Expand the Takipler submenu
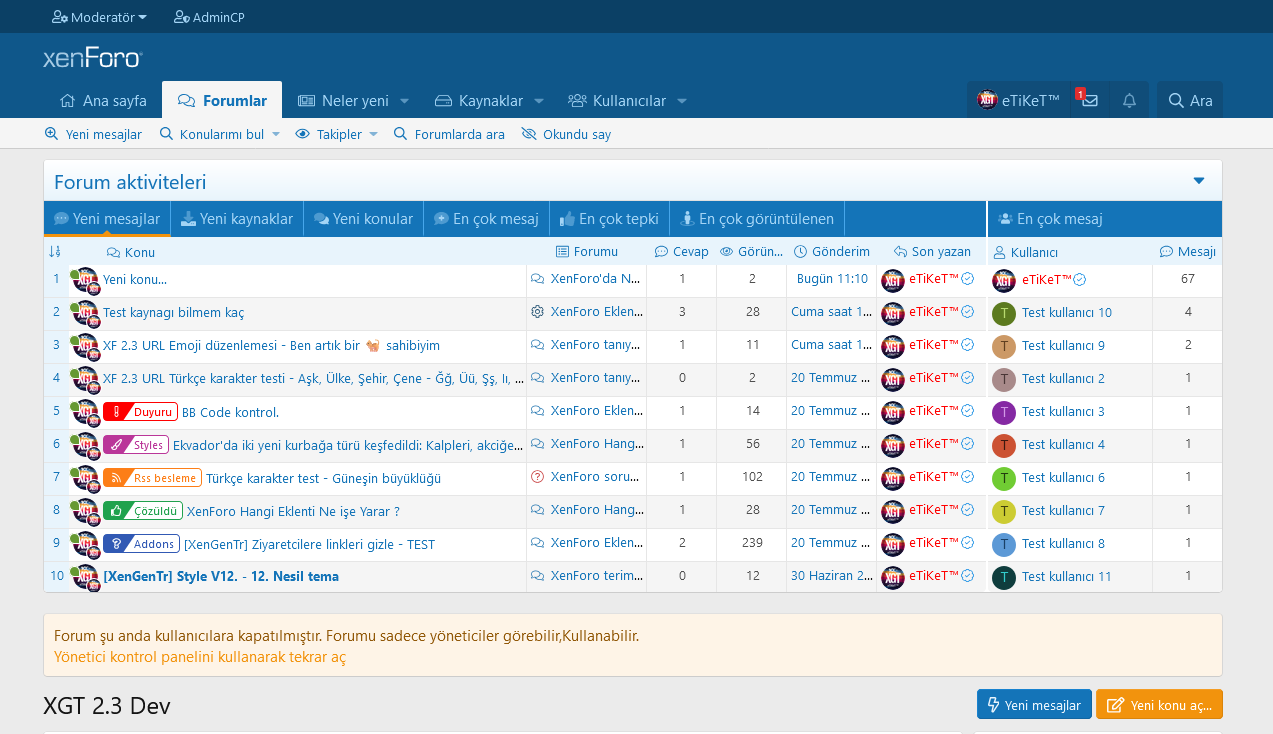 tap(373, 134)
